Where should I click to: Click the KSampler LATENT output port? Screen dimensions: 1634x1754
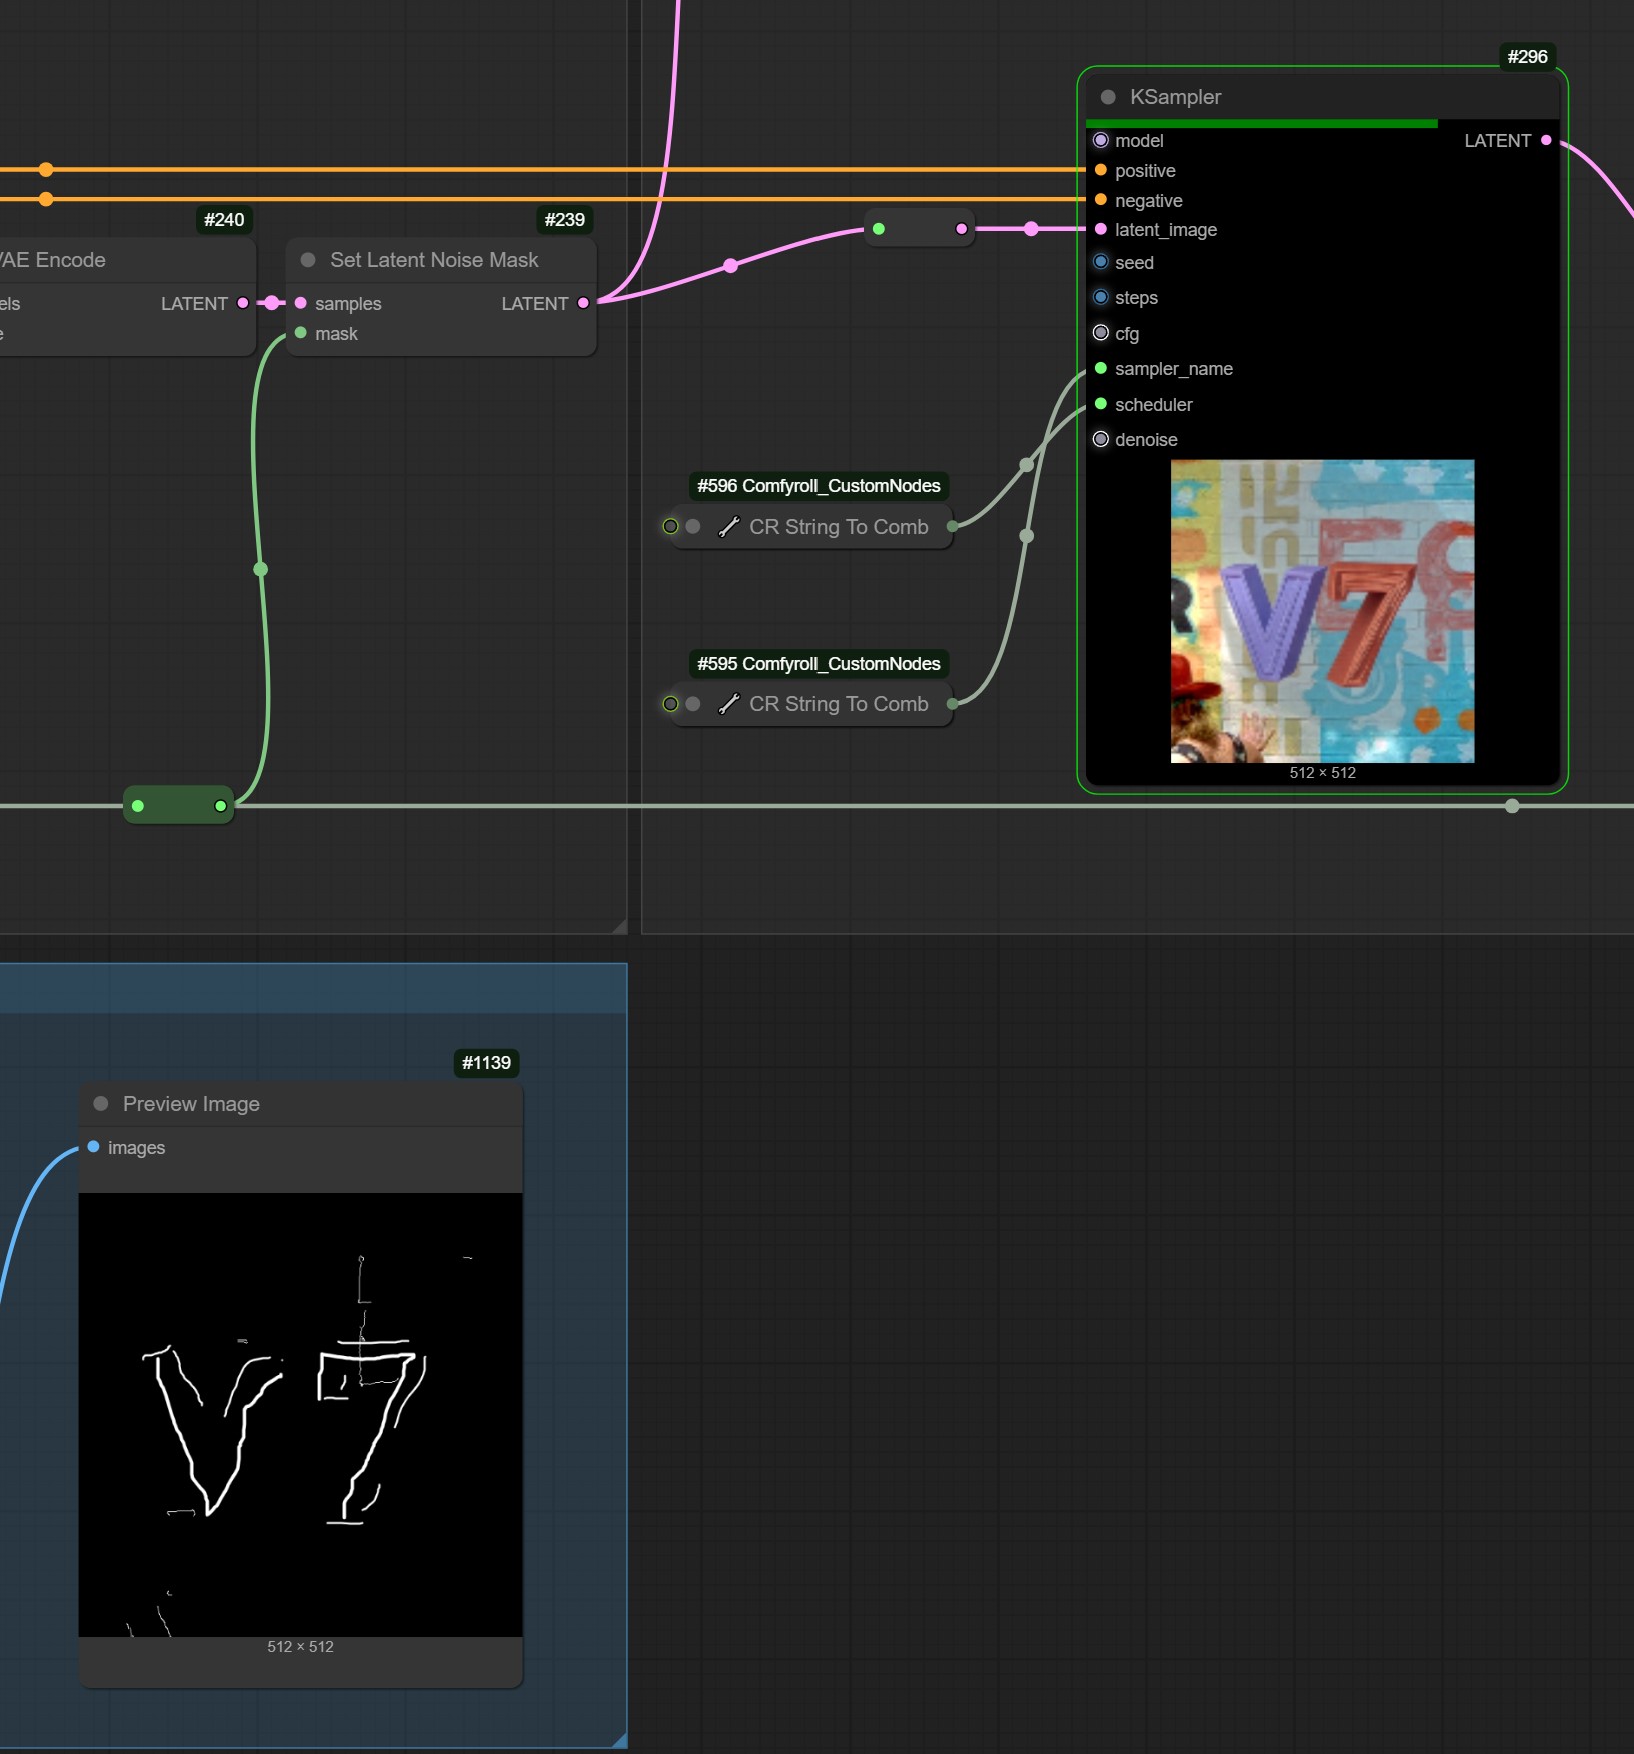point(1546,141)
